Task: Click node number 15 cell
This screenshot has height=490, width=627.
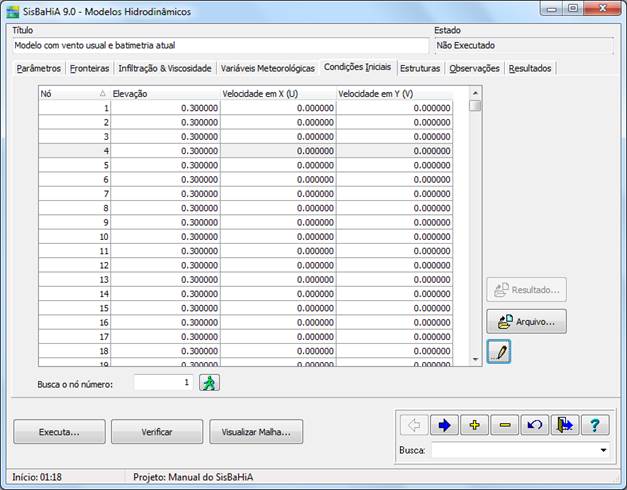Action: pos(74,308)
